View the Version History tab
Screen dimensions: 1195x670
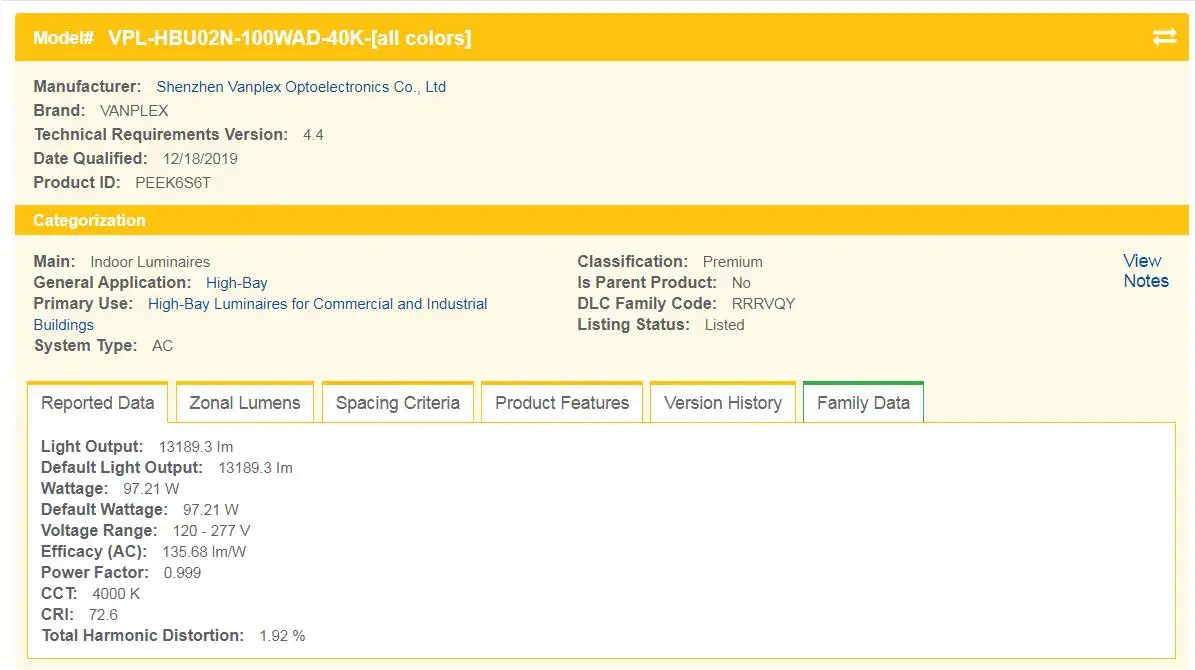coord(723,403)
